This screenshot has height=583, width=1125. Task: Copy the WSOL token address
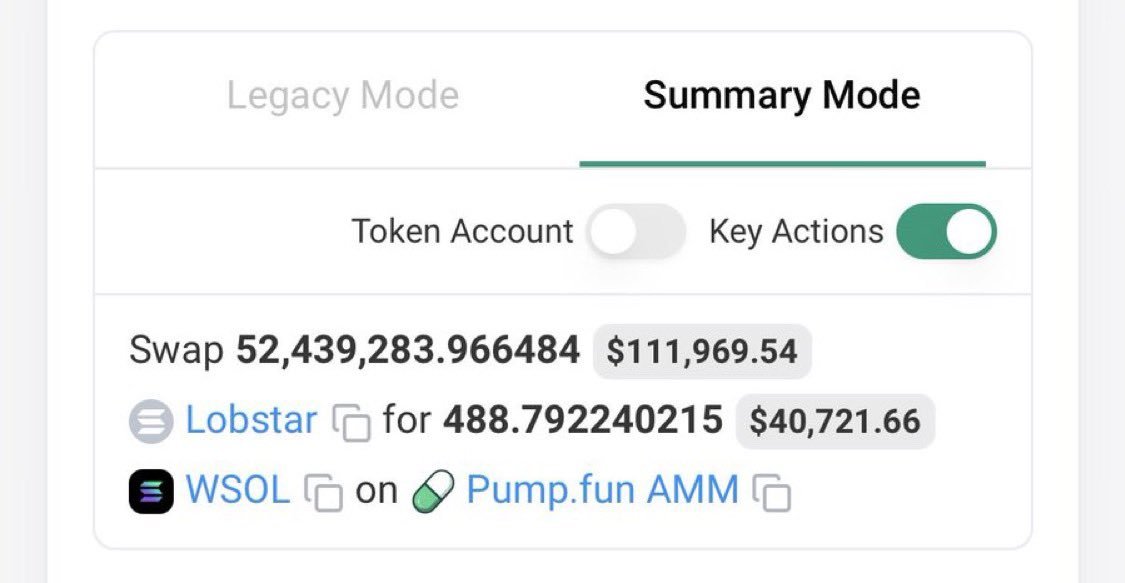click(x=322, y=493)
